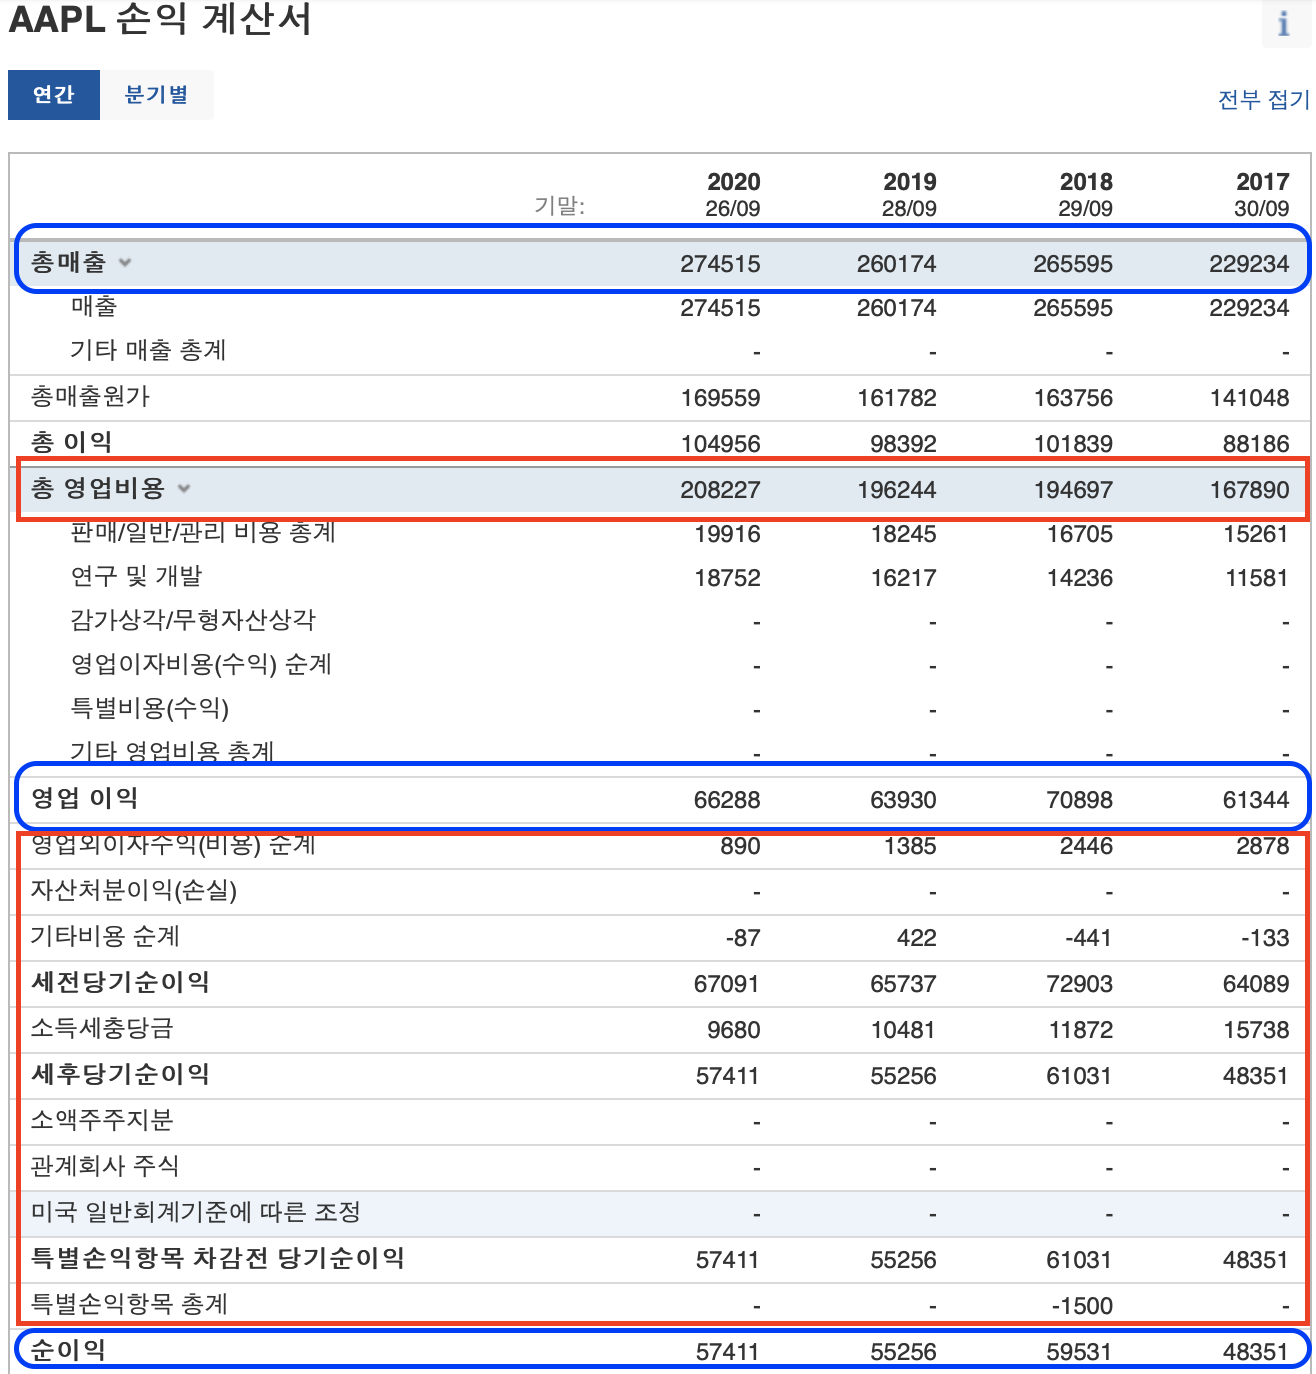The image size is (1316, 1374).
Task: Click 미국 일반회계기준에 따른 조정 label
Action: pyautogui.click(x=195, y=1212)
